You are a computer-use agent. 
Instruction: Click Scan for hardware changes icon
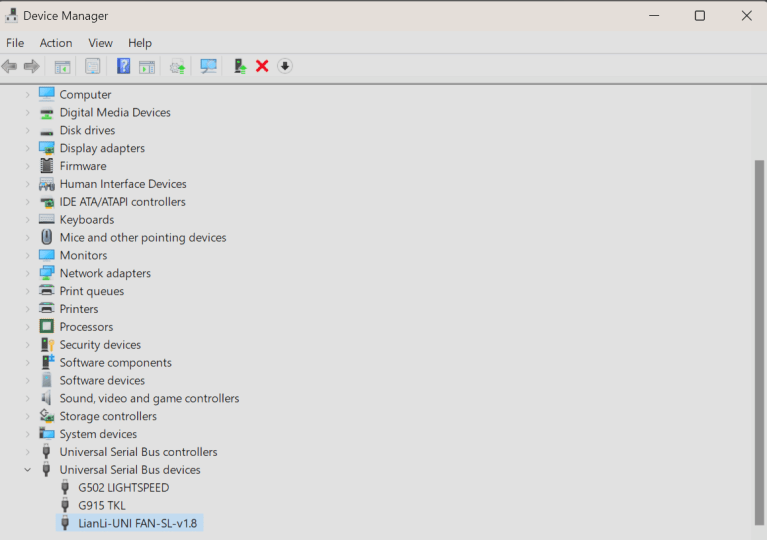(209, 66)
